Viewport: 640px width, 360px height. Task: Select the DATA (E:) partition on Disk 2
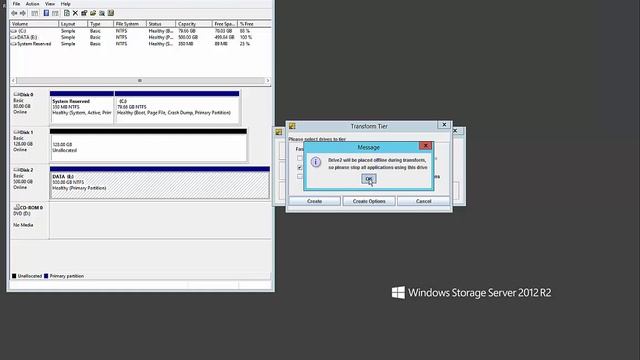tap(160, 183)
